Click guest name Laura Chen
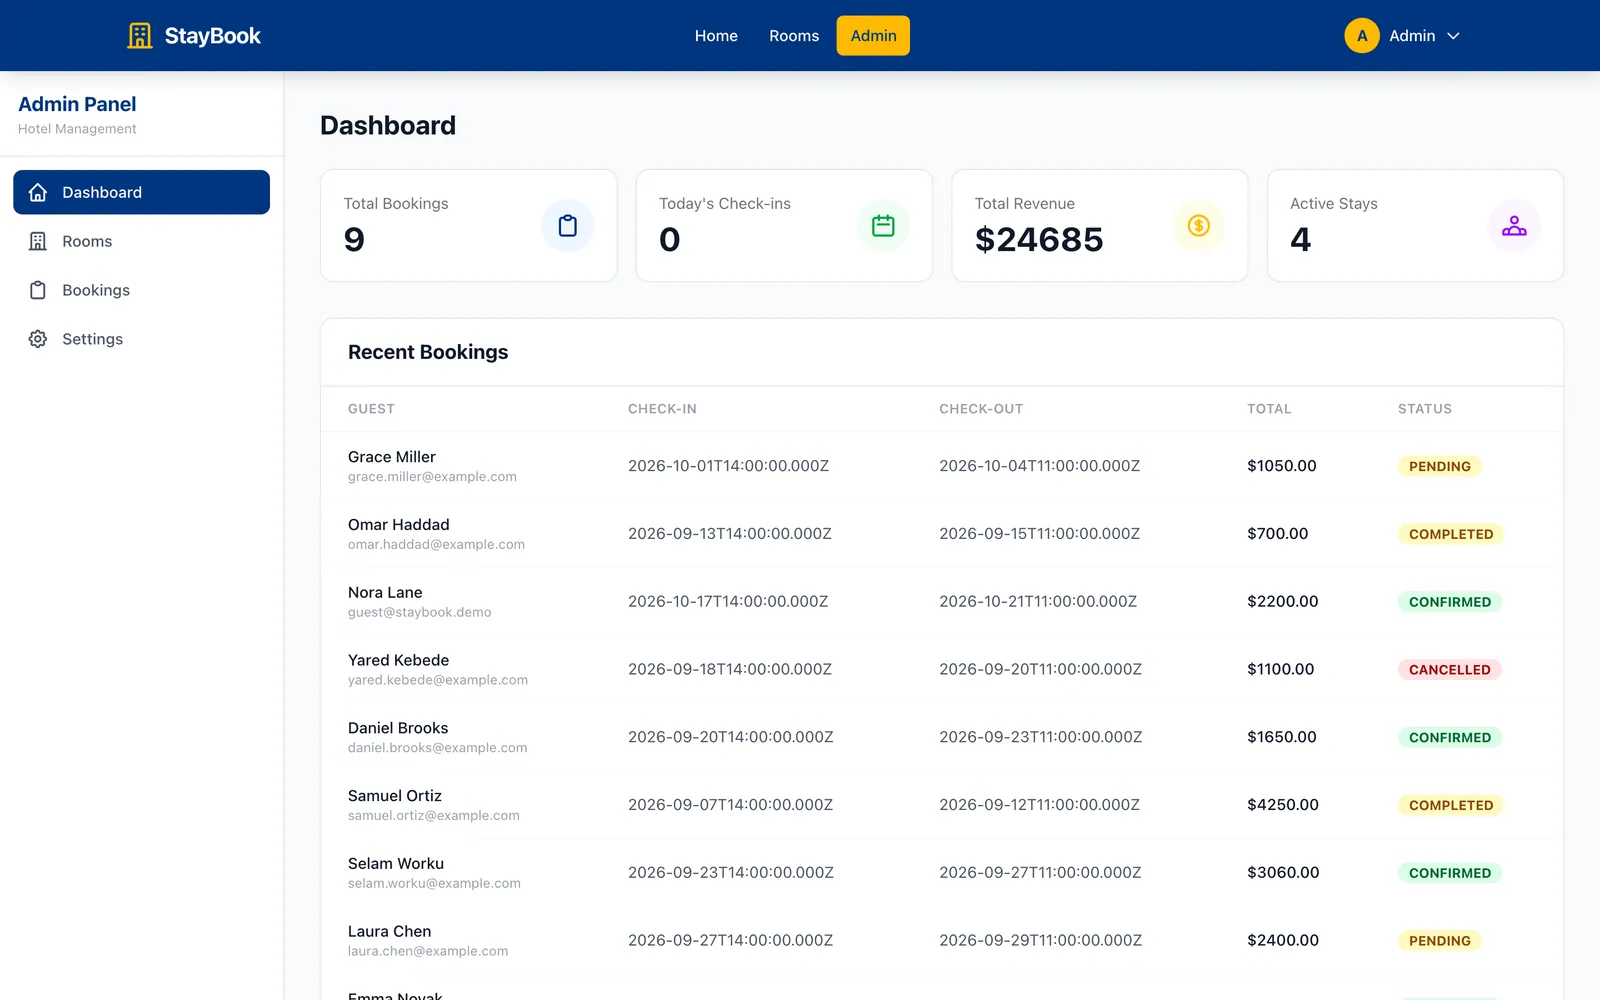 click(x=390, y=932)
